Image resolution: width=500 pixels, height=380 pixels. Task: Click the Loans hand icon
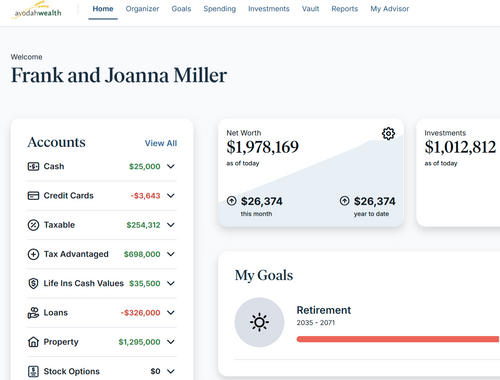pos(33,313)
